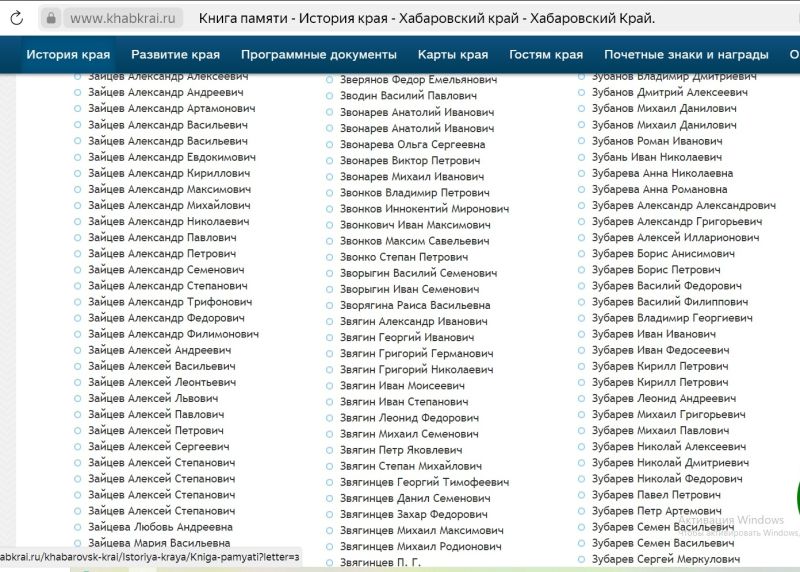Open the Почетные знаки и награды menu

click(x=686, y=55)
